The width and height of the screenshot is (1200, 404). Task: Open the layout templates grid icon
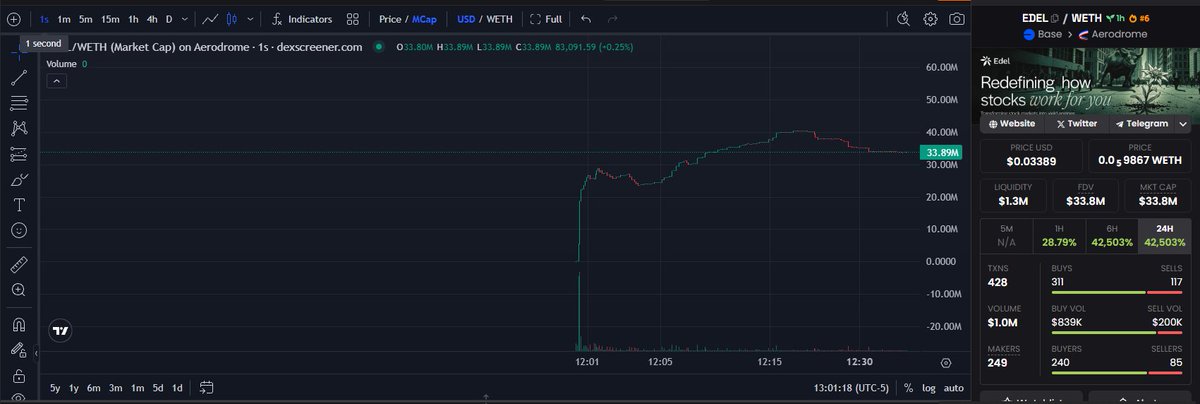tap(353, 18)
